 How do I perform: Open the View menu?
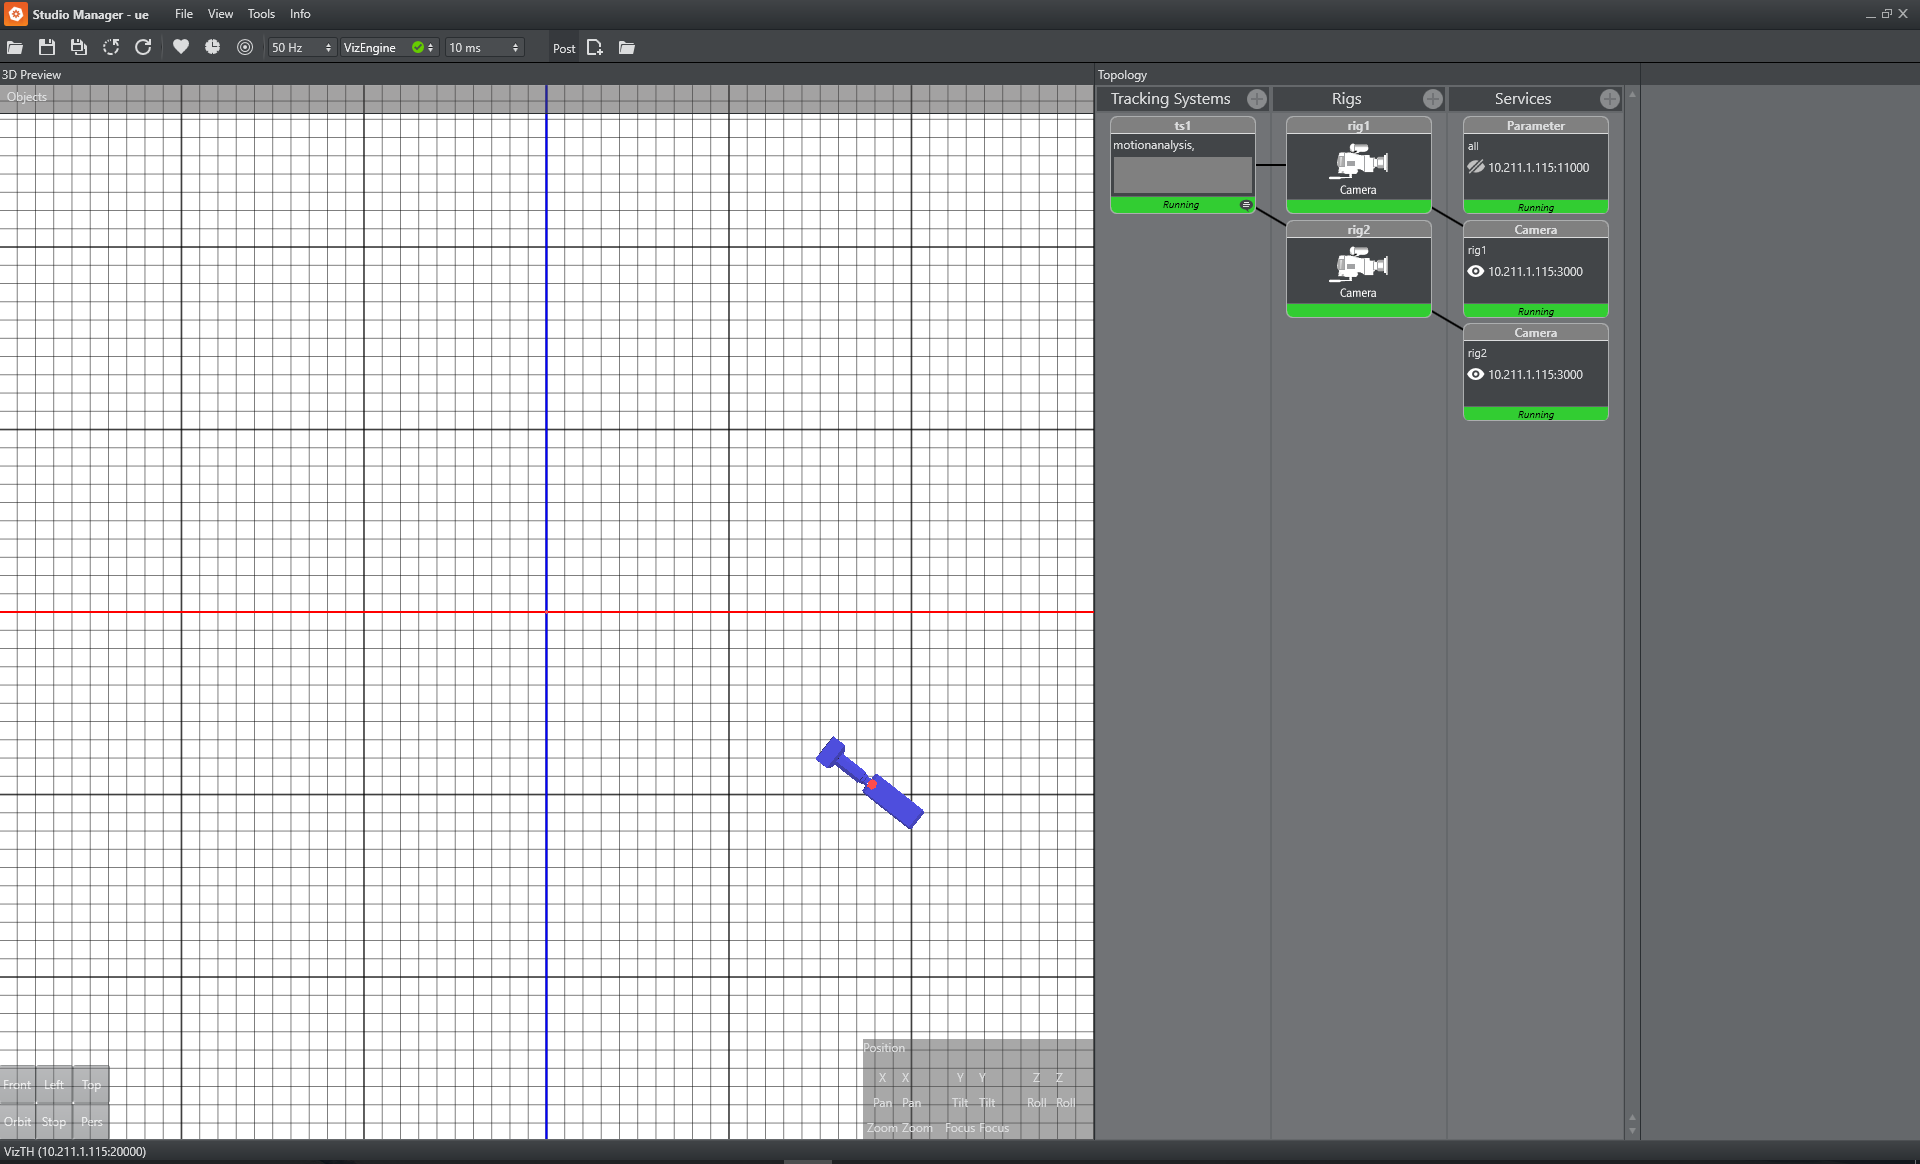[x=220, y=14]
